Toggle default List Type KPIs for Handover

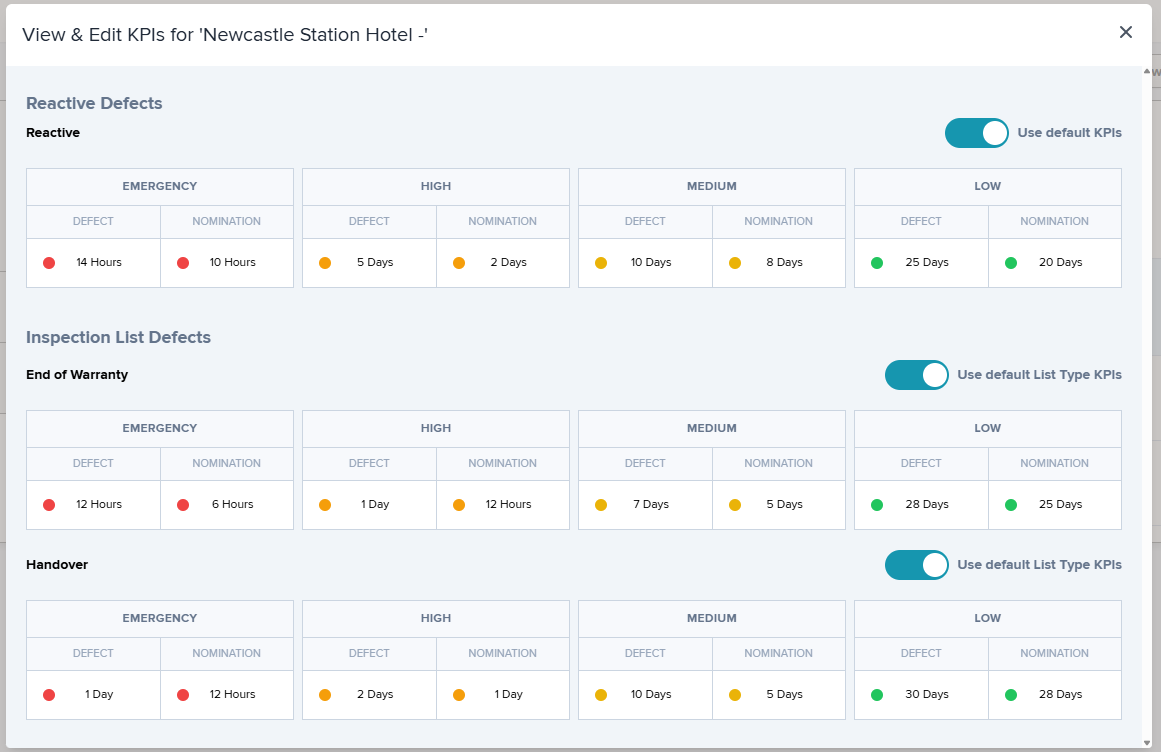coord(916,565)
